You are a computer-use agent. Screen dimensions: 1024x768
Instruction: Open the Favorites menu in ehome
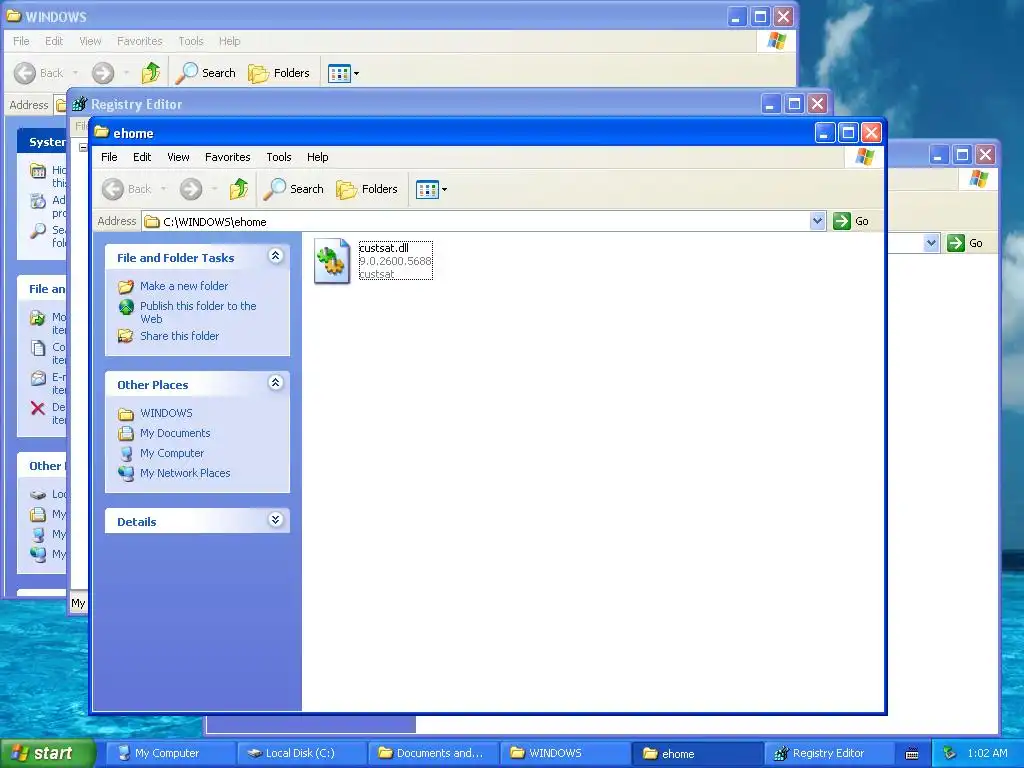click(x=227, y=157)
